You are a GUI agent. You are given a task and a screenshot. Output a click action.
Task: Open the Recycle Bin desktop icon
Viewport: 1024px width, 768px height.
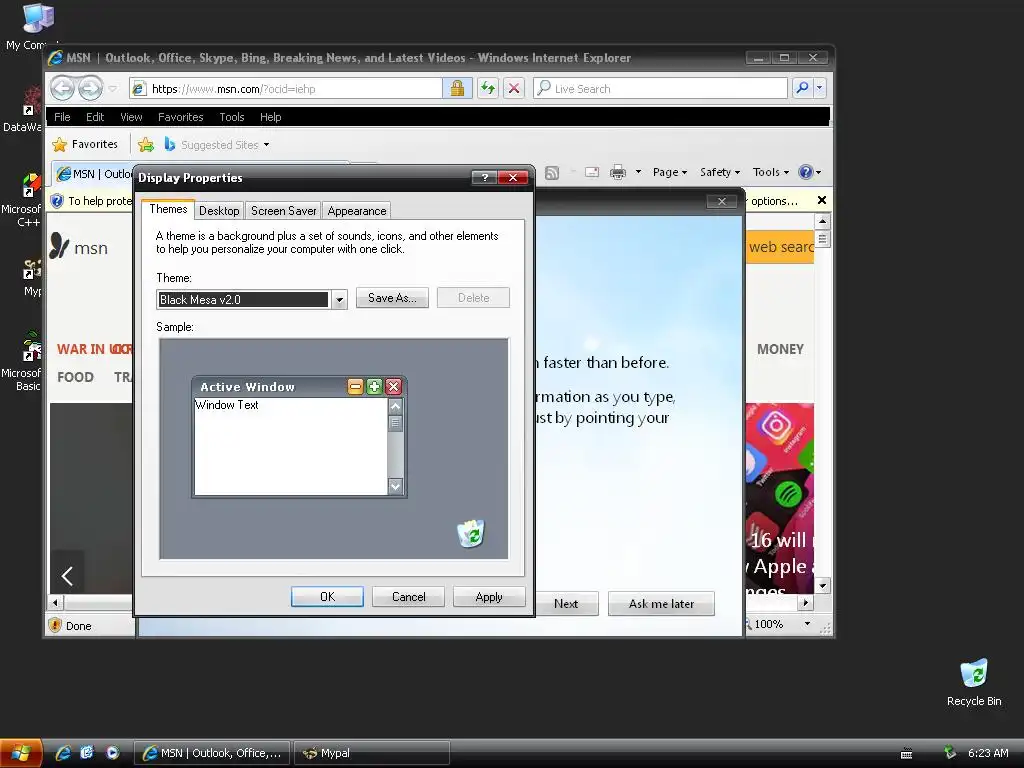coord(974,682)
